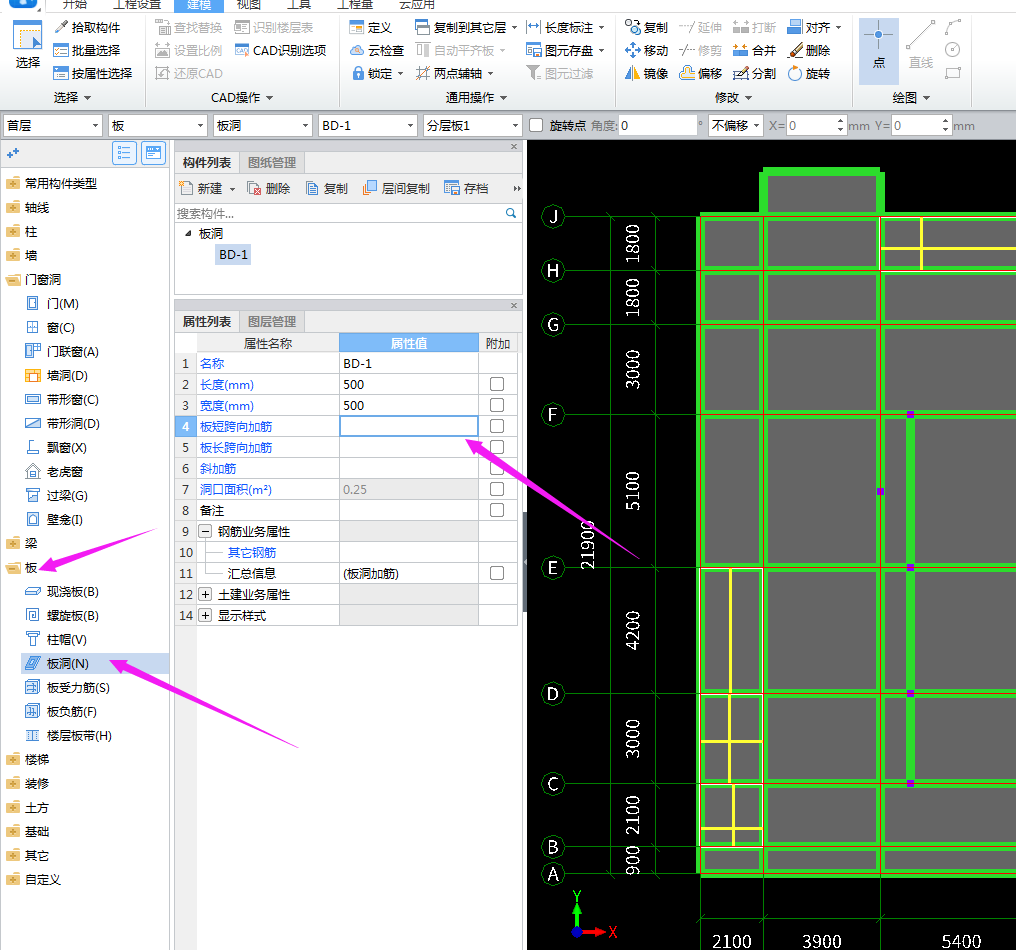1016x950 pixels.
Task: Click 两点辅轴 two-point auxiliary axis
Action: point(454,73)
